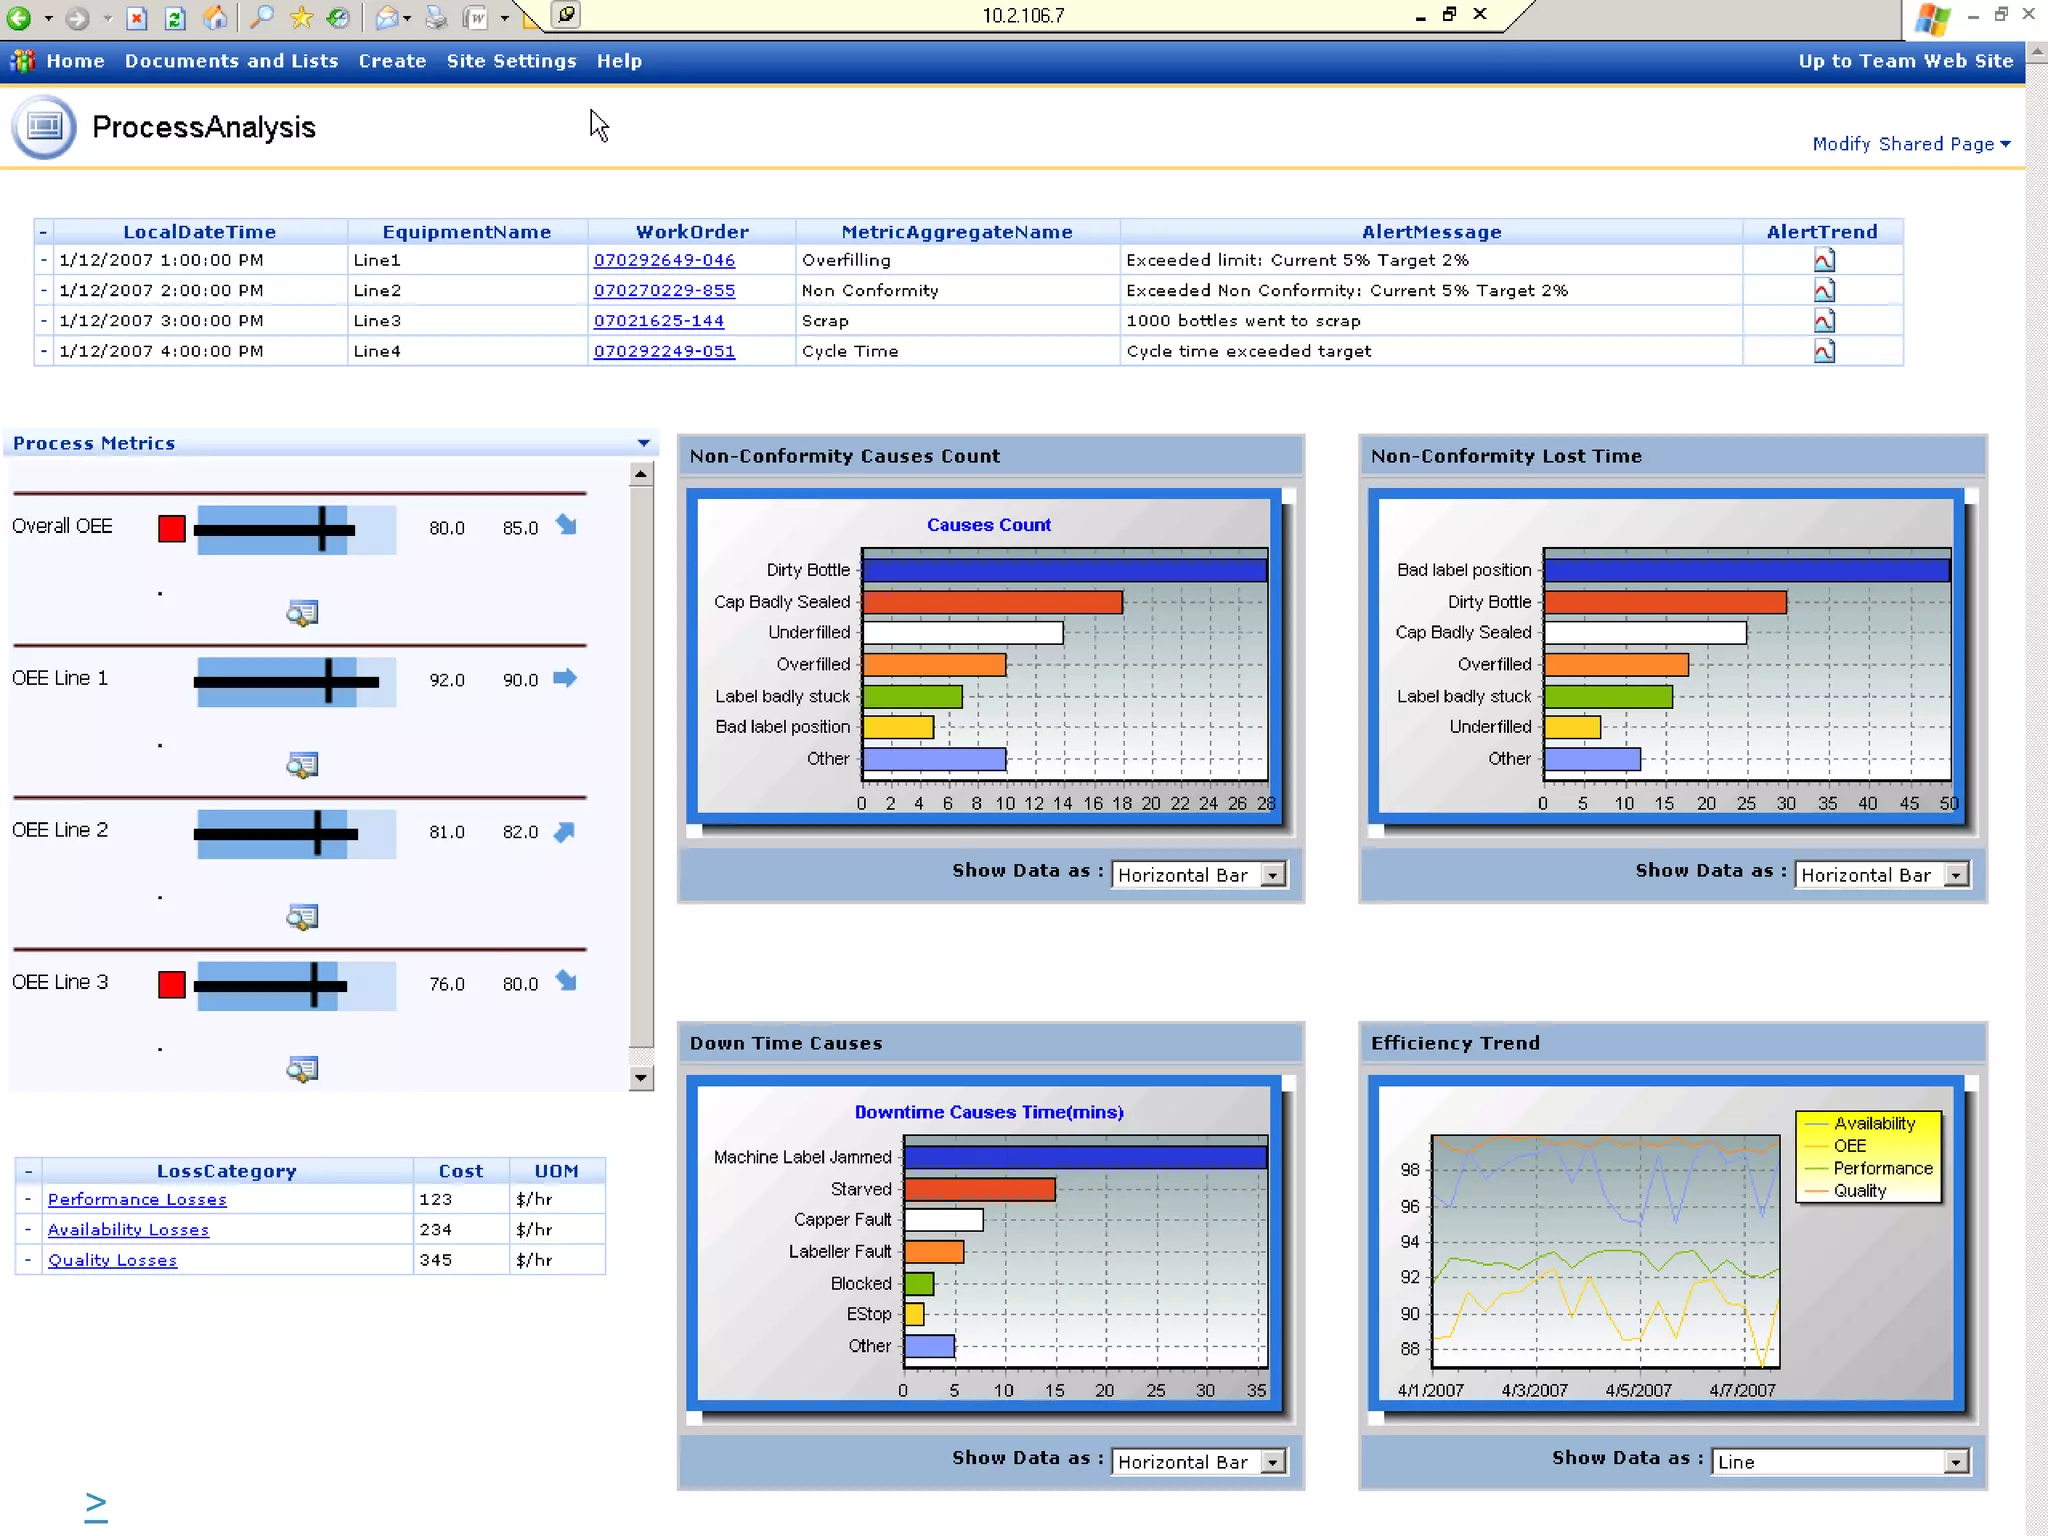
Task: Open alert trend chart for Line4 row
Action: click(1824, 351)
